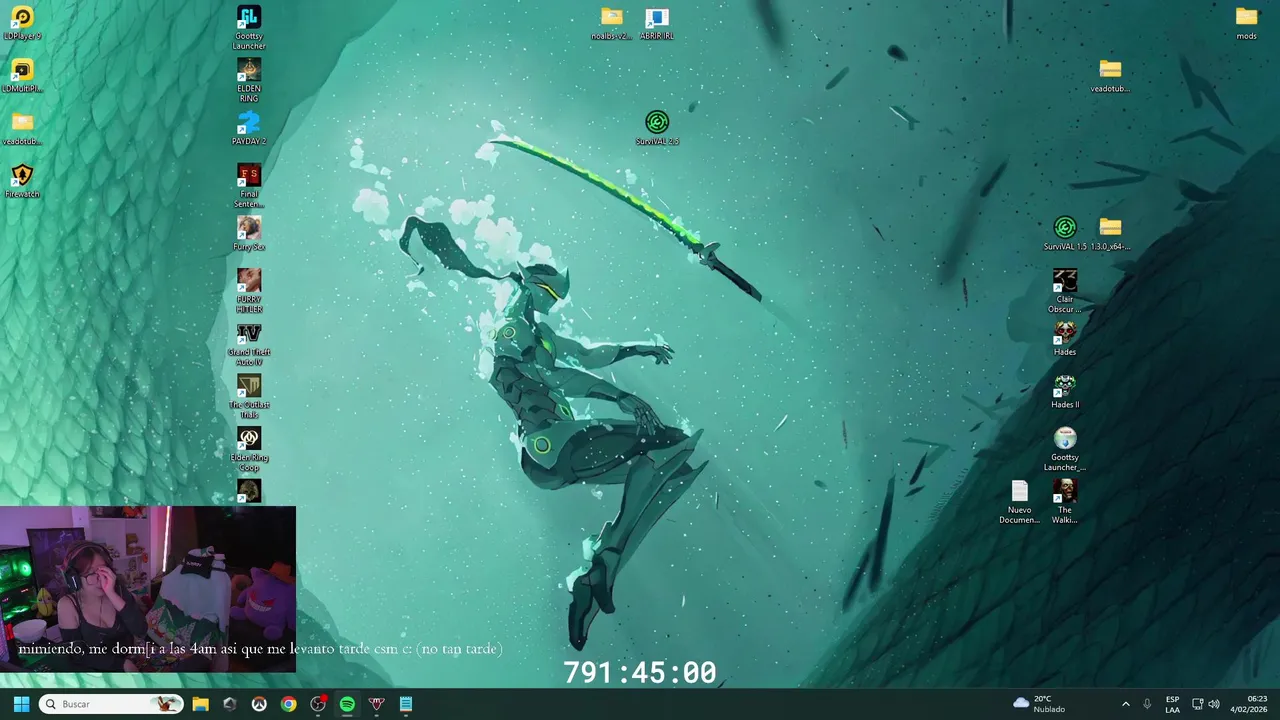This screenshot has width=1280, height=720.
Task: Launch Goottsy Launcher shortcut above ELDEN RING
Action: [x=249, y=28]
